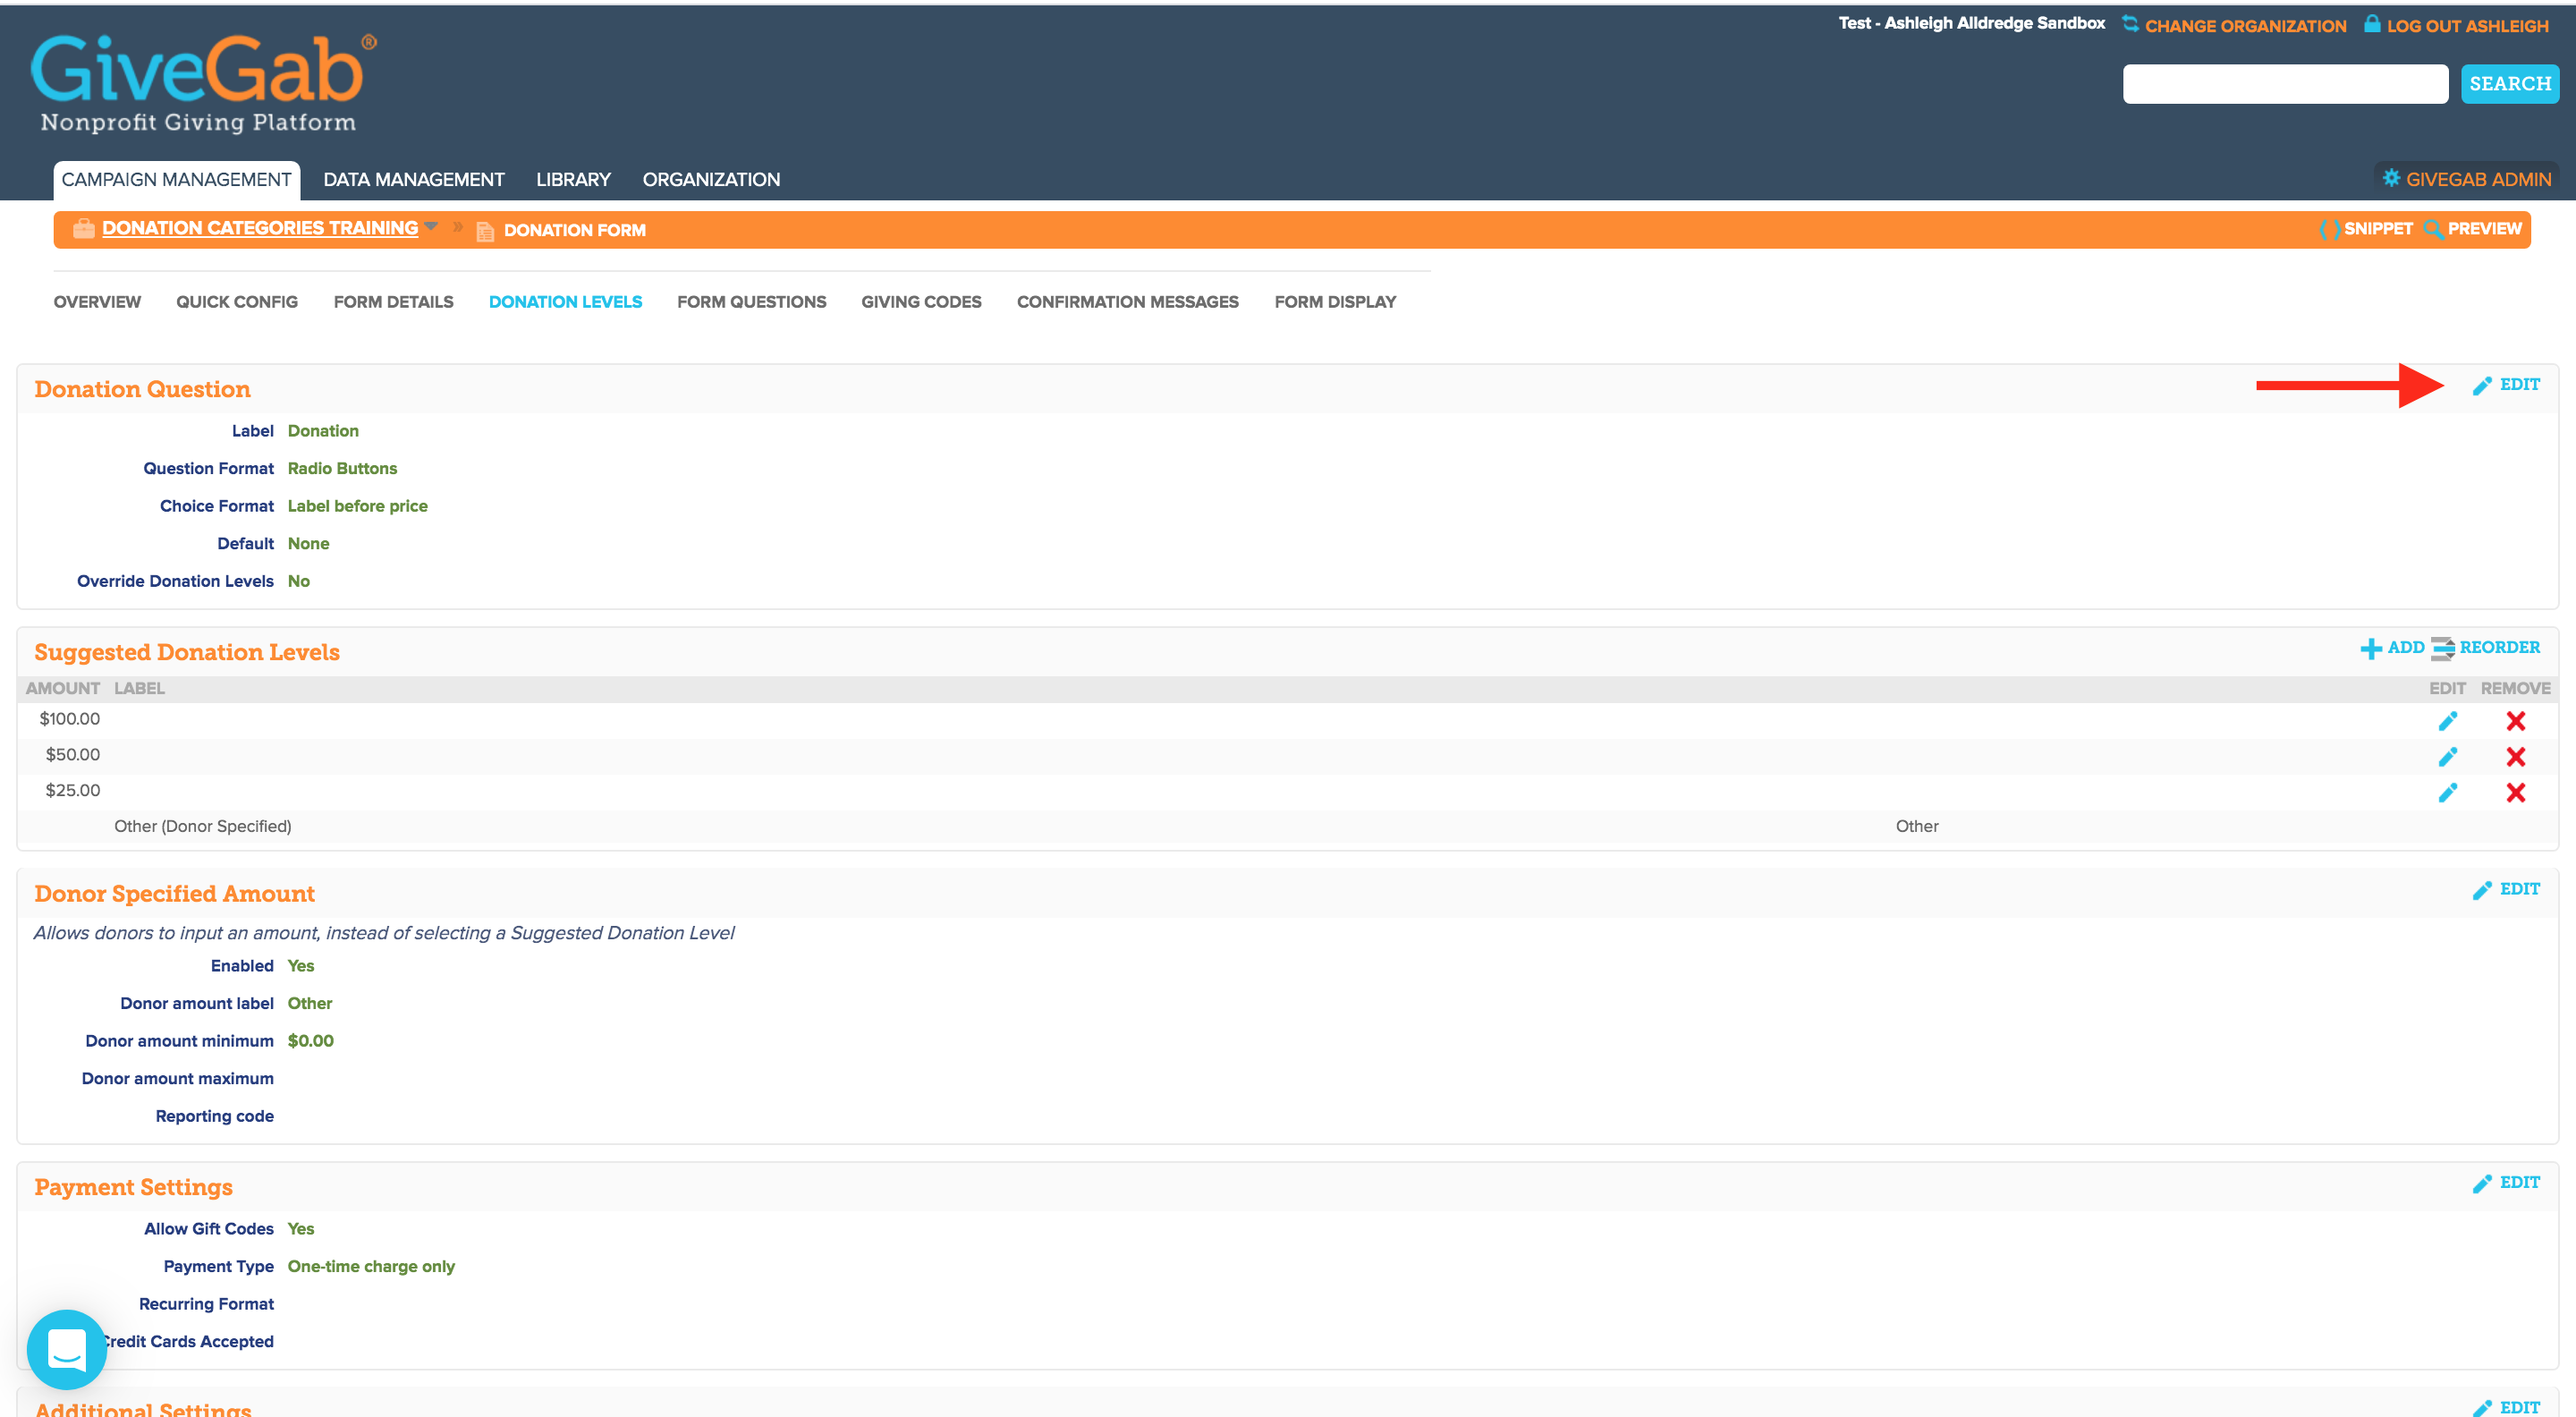Image resolution: width=2576 pixels, height=1417 pixels.
Task: Open Donation Categories Training campaign link
Action: [x=260, y=229]
